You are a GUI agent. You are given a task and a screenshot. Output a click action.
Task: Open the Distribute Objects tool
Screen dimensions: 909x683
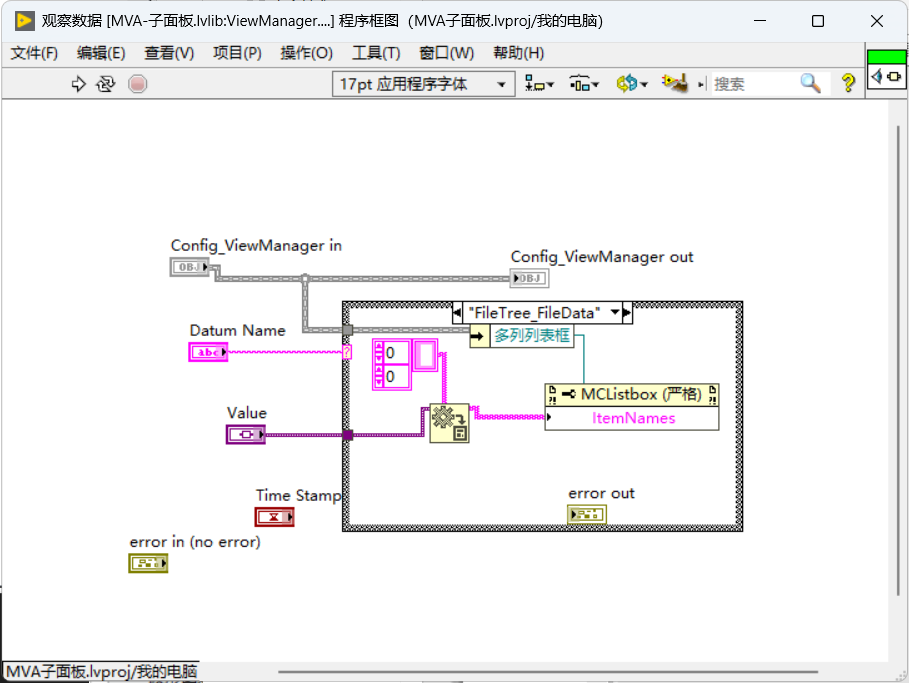pyautogui.click(x=583, y=84)
